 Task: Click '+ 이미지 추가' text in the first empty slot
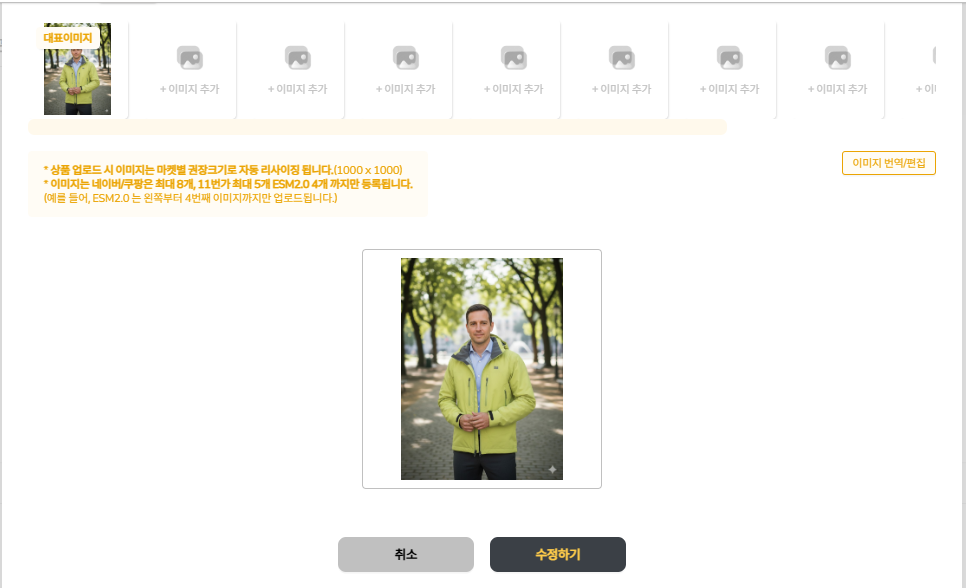point(189,89)
